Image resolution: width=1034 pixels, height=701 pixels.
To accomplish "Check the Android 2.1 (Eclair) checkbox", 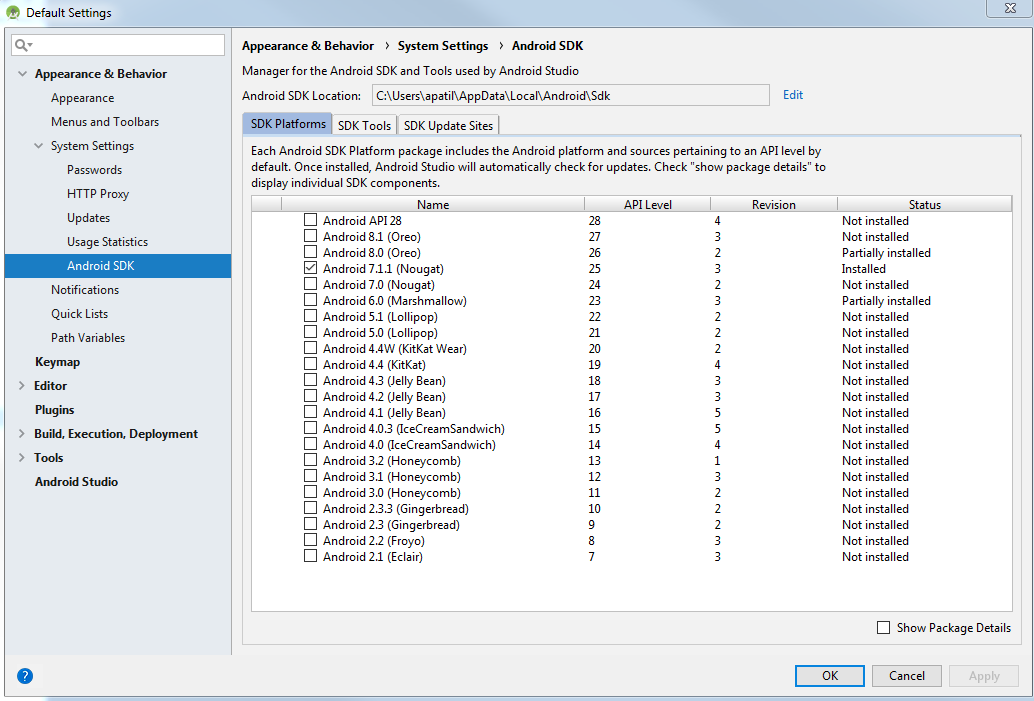I will coord(310,556).
